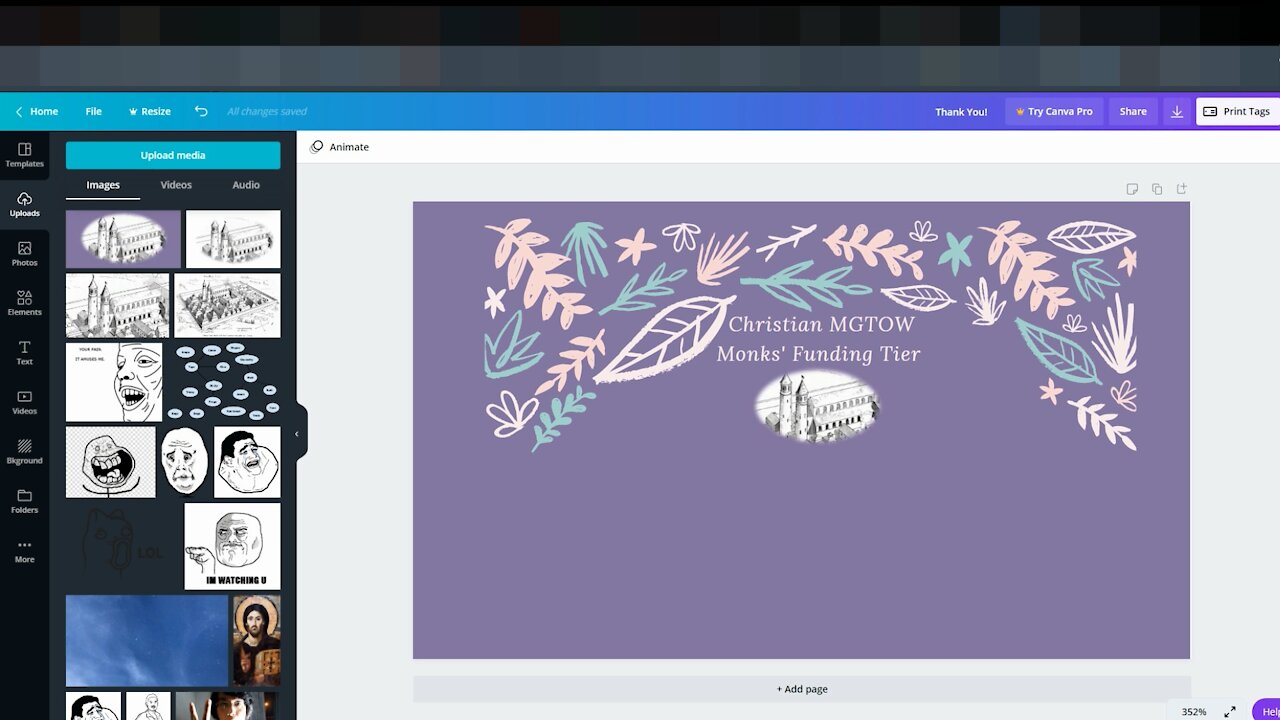
Task: Click the 'All changes saved' status
Action: pos(267,111)
